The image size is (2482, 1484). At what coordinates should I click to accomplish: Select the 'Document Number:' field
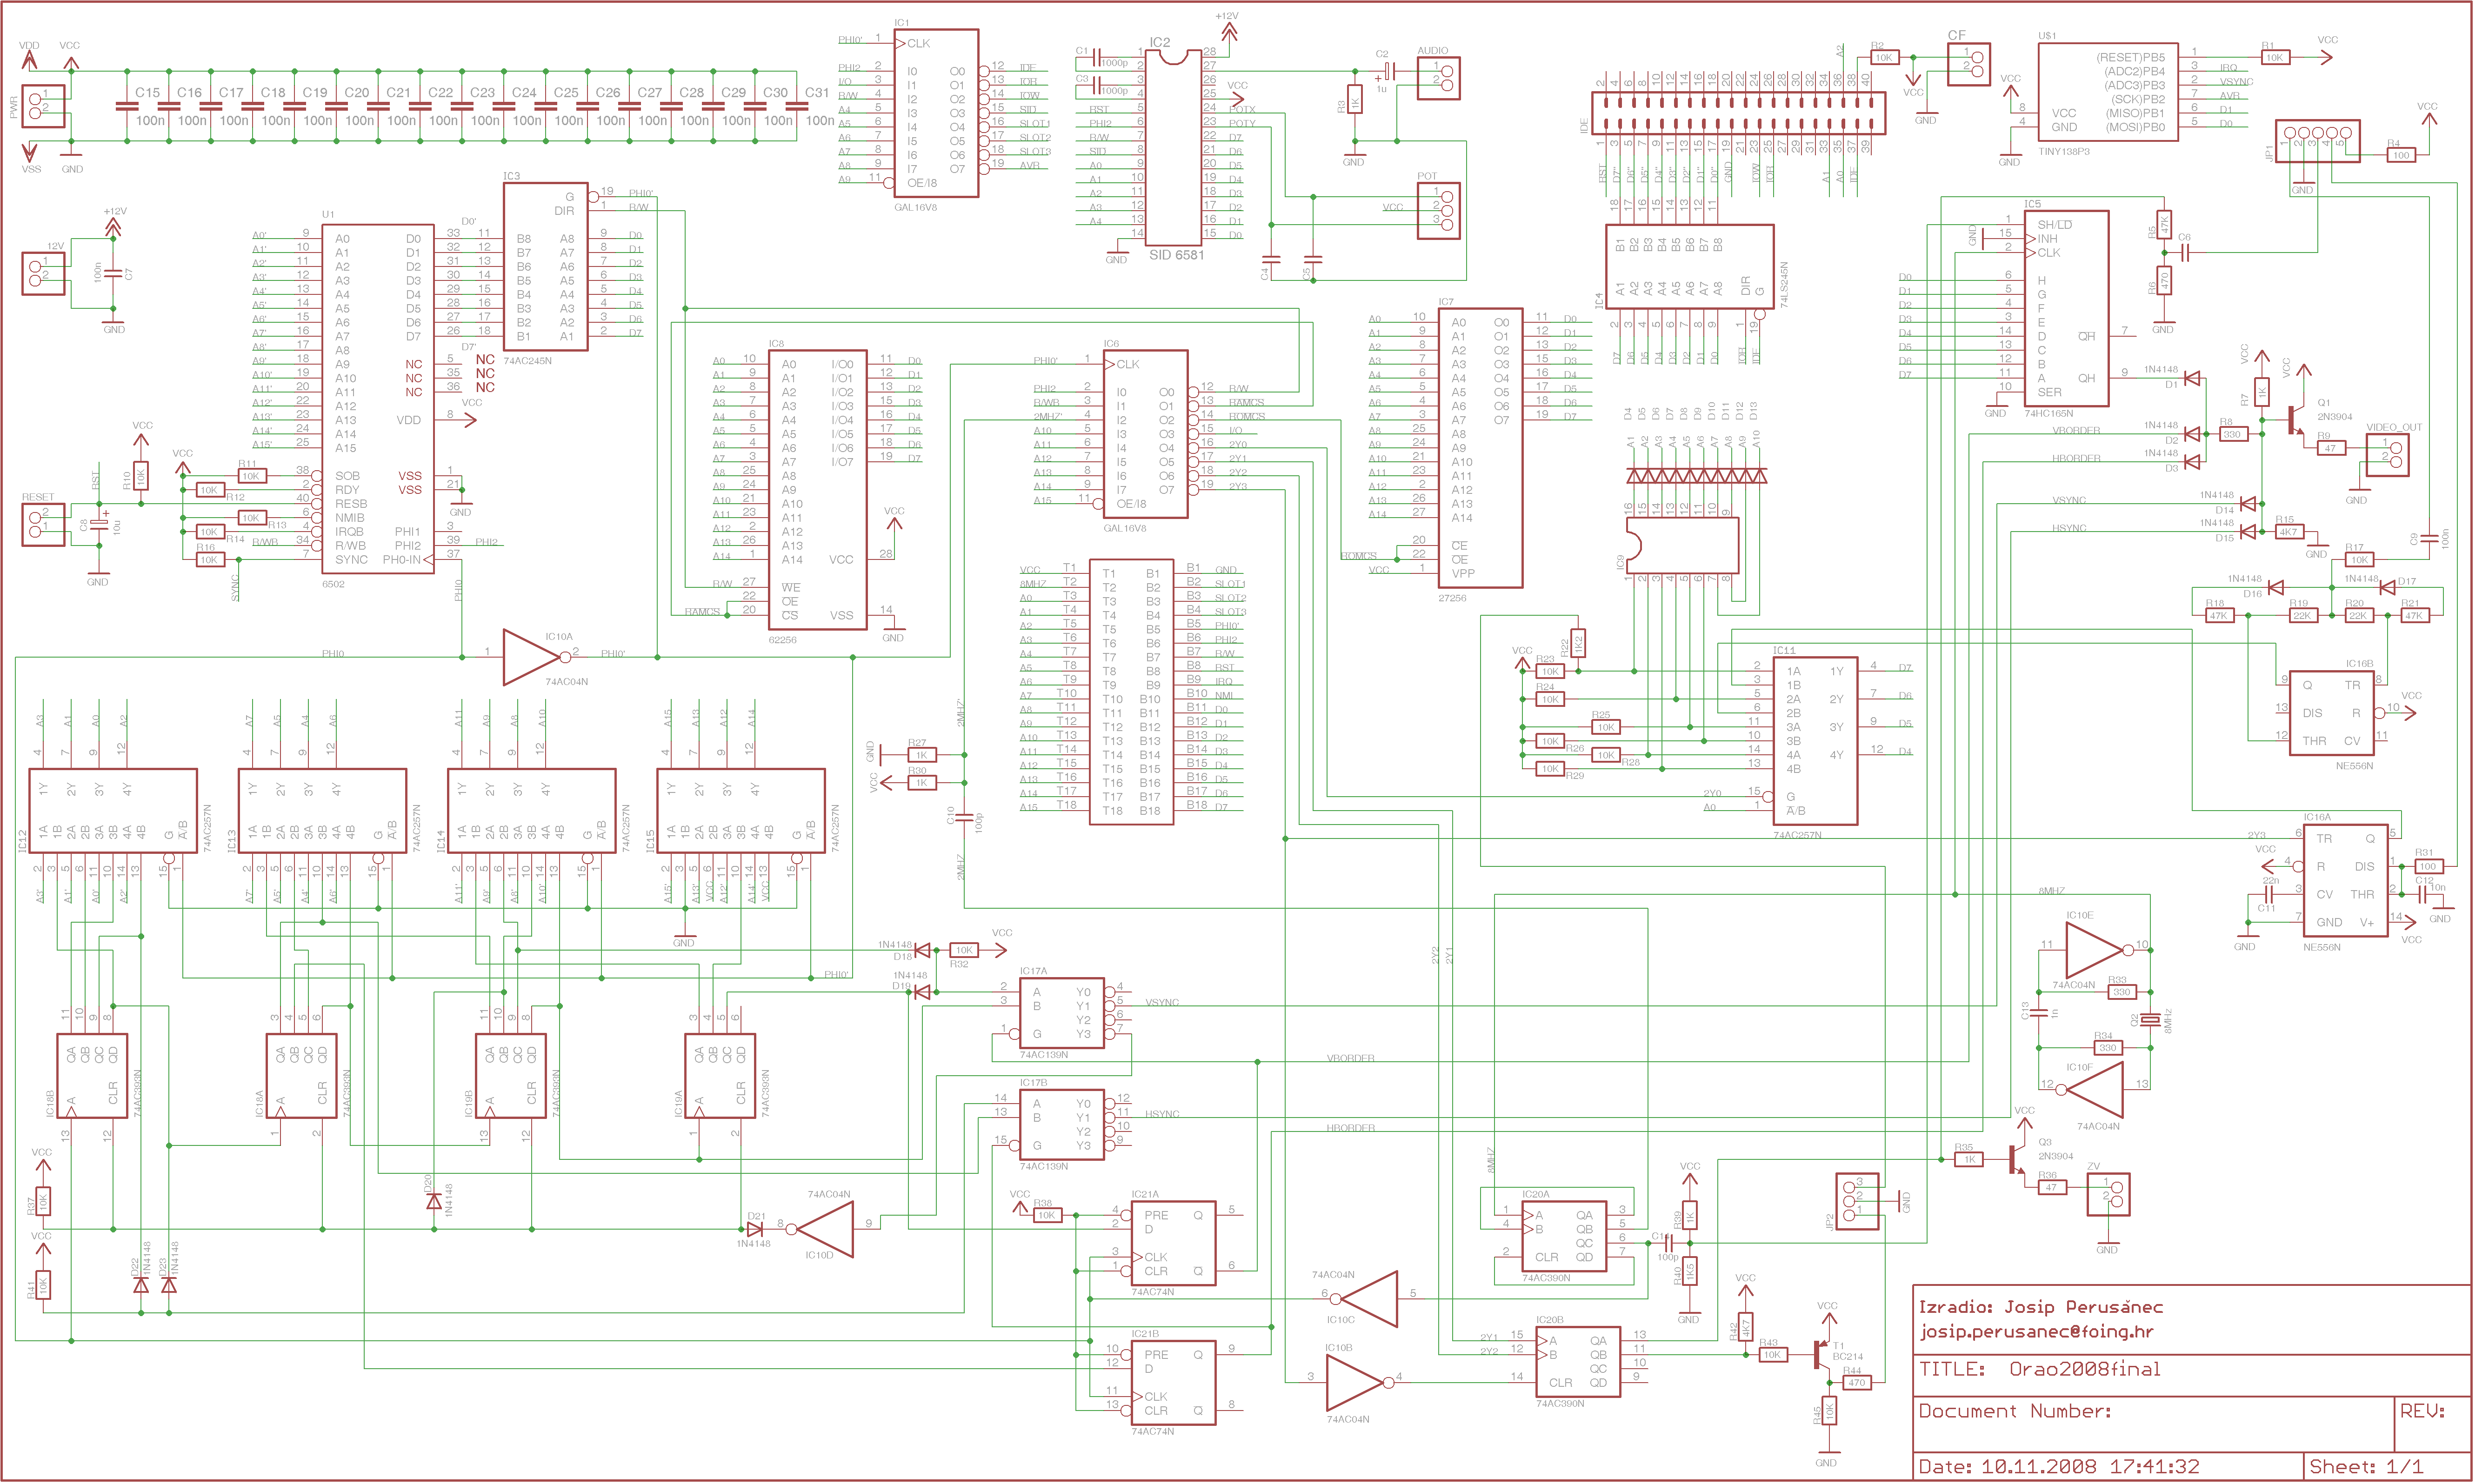(x=2015, y=1411)
